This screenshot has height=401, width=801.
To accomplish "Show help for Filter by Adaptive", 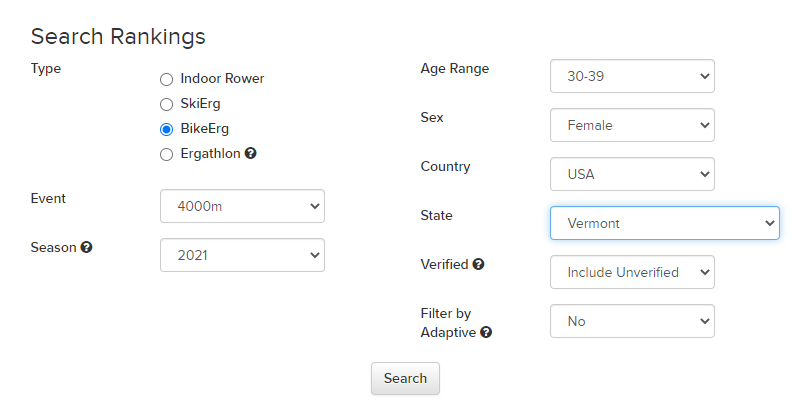I will pyautogui.click(x=486, y=333).
